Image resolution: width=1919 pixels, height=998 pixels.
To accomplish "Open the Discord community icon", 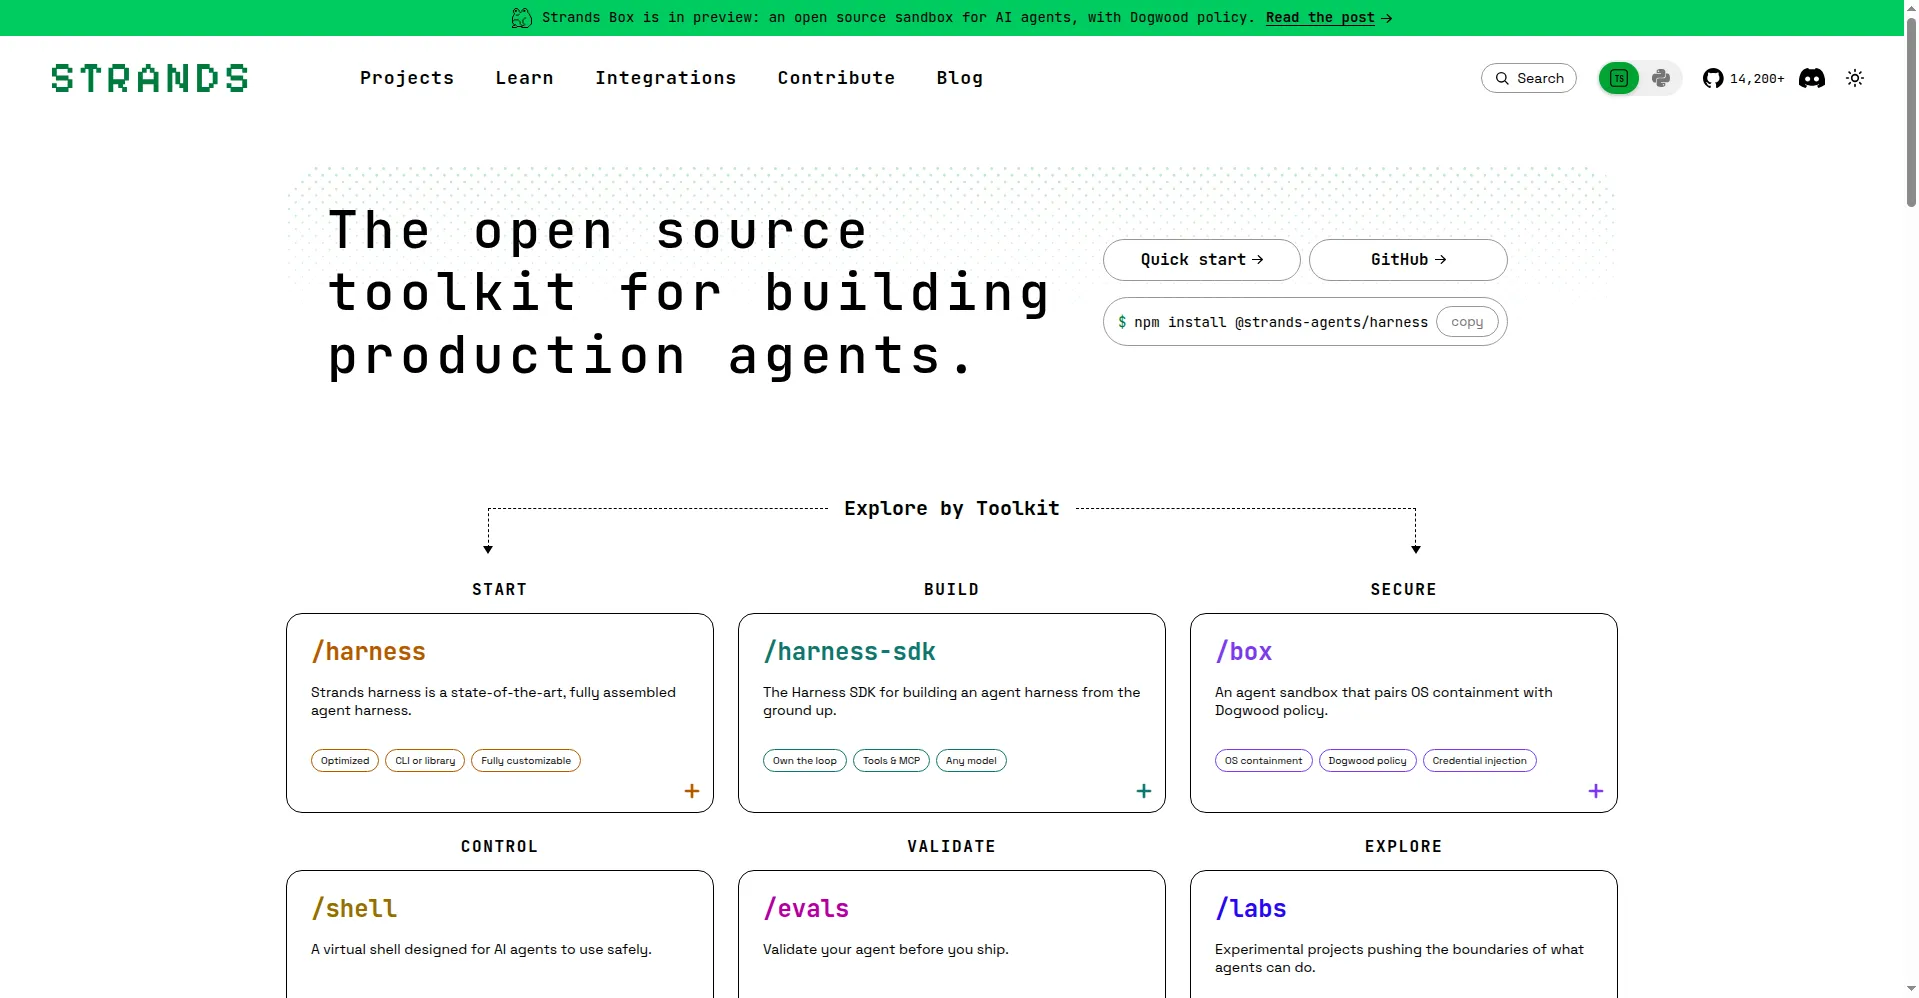I will click(x=1812, y=78).
